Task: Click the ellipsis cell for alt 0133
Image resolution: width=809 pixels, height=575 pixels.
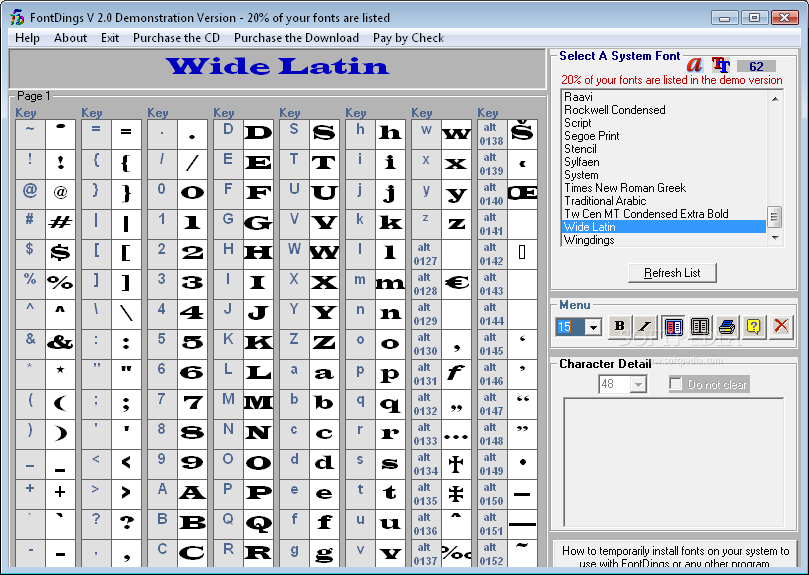Action: click(457, 433)
